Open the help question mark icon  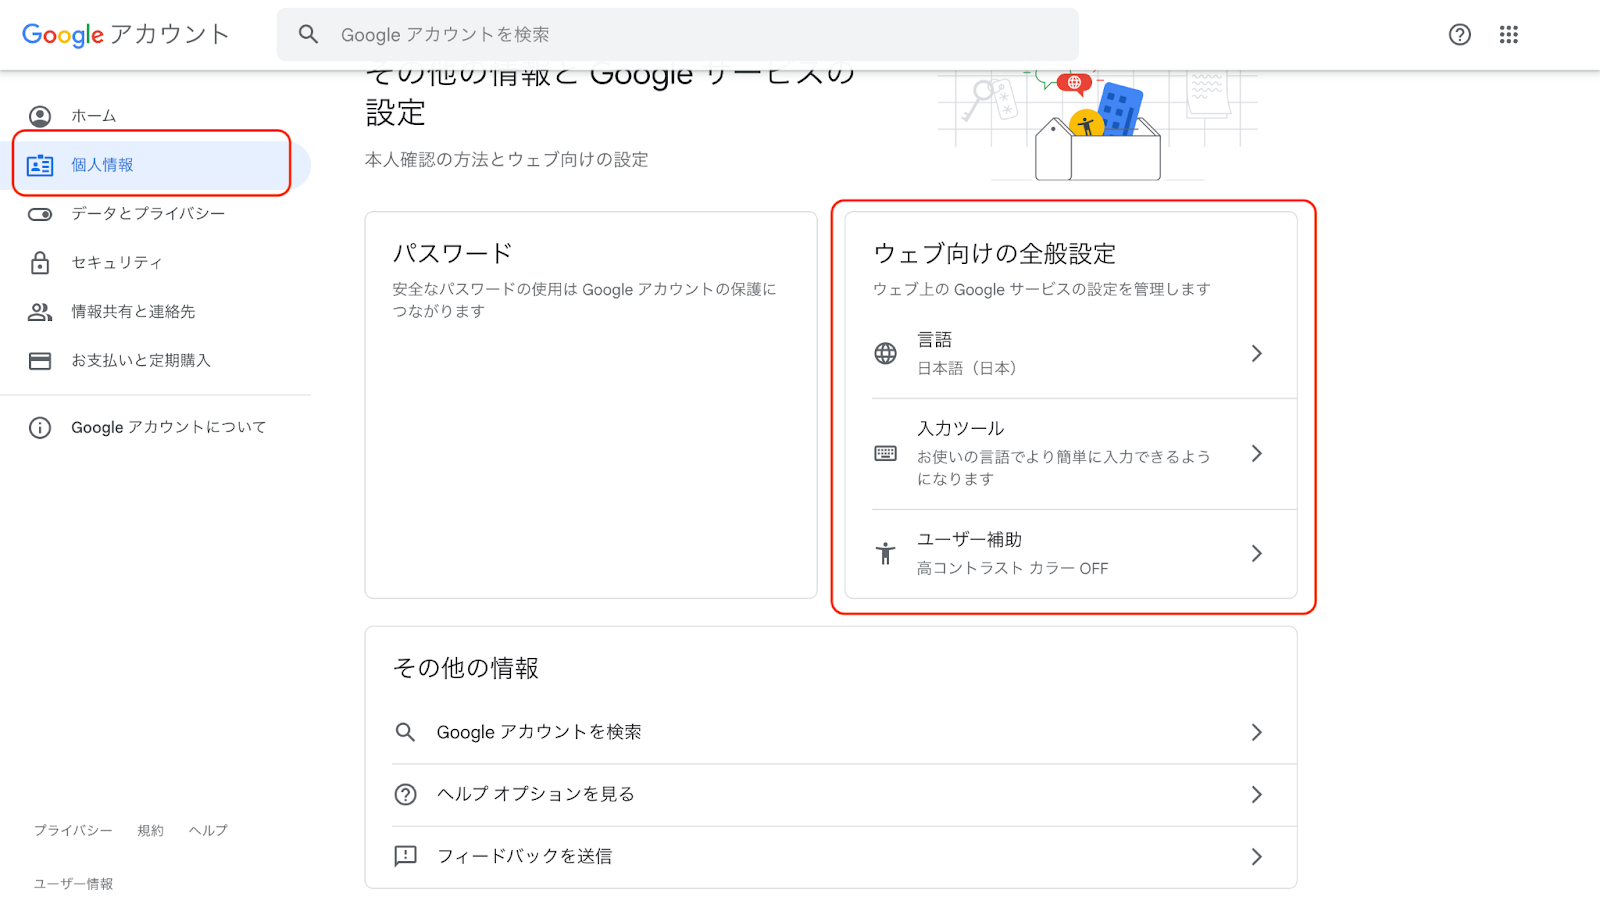click(1460, 35)
